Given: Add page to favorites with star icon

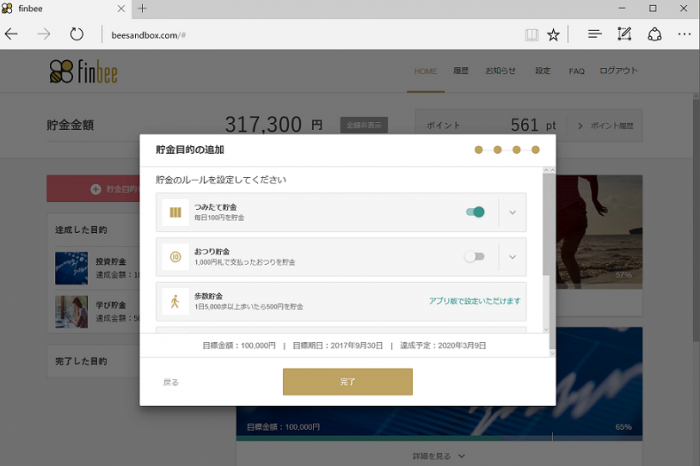Looking at the screenshot, I should [553, 35].
